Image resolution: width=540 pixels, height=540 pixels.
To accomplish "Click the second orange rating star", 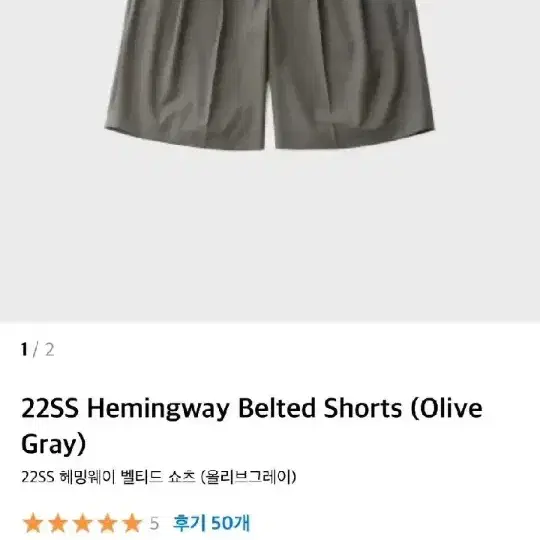I will (58, 523).
